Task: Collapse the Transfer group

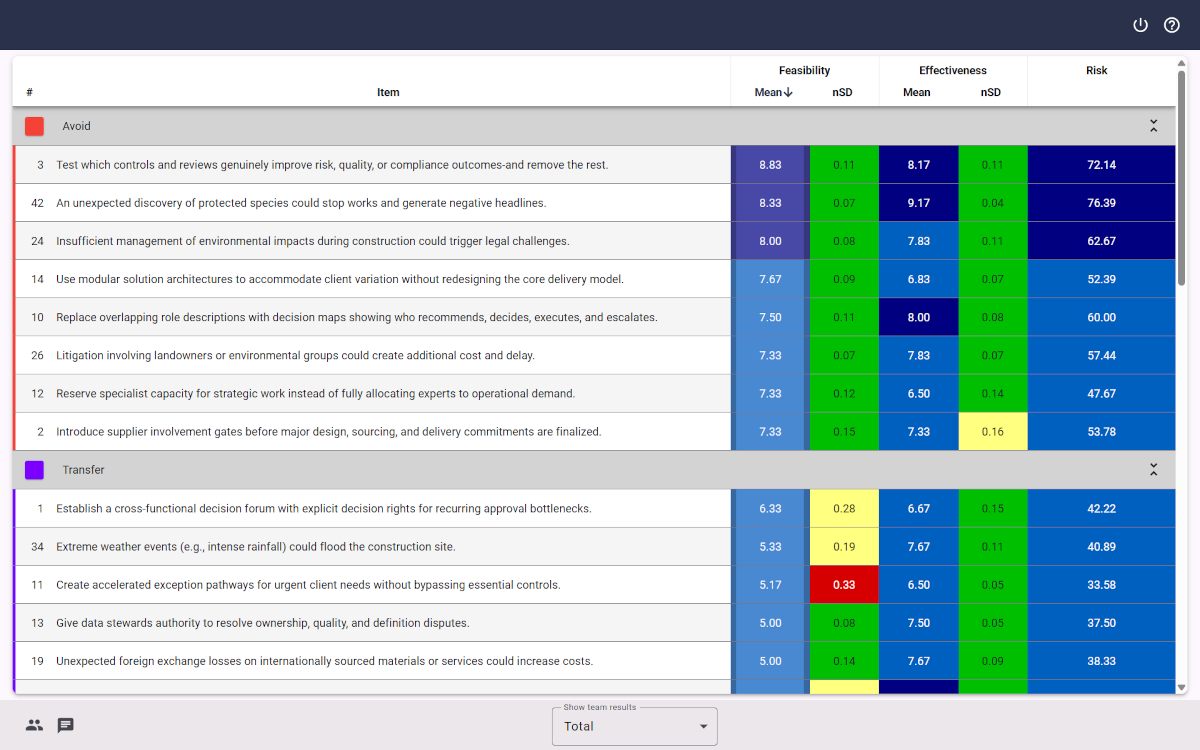Action: pyautogui.click(x=1153, y=470)
